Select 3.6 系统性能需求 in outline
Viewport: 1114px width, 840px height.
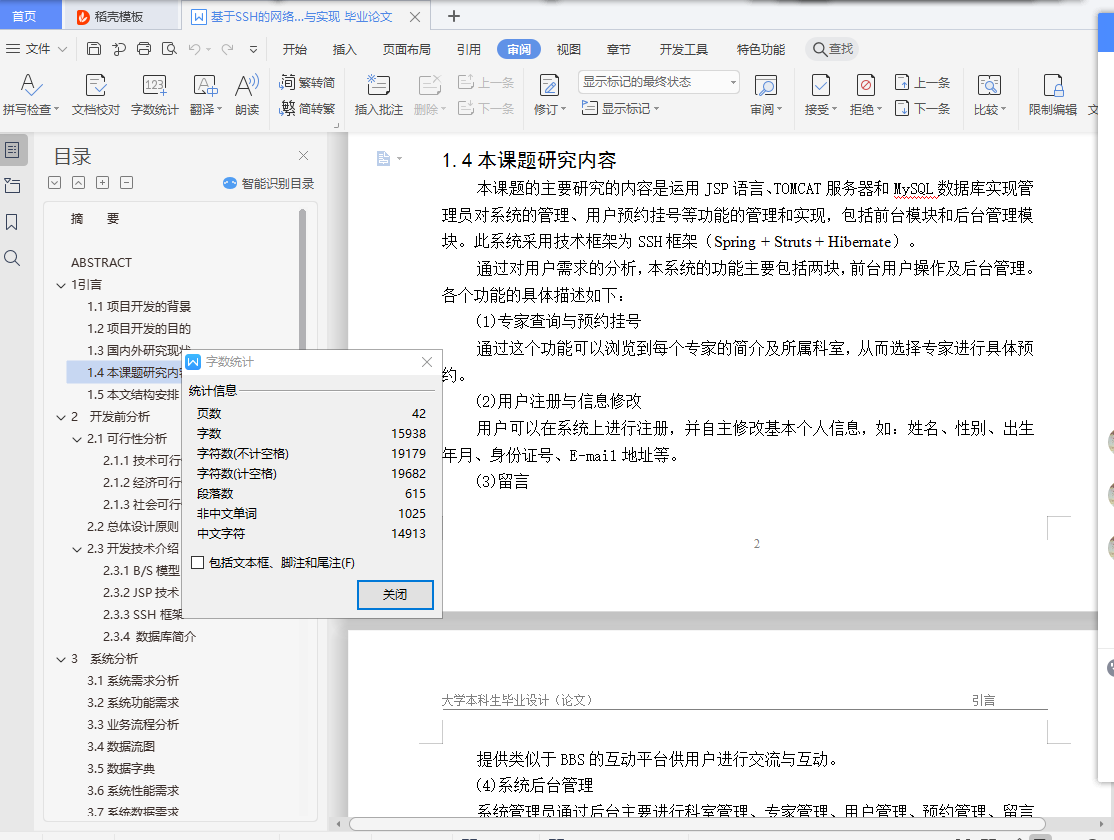point(133,790)
